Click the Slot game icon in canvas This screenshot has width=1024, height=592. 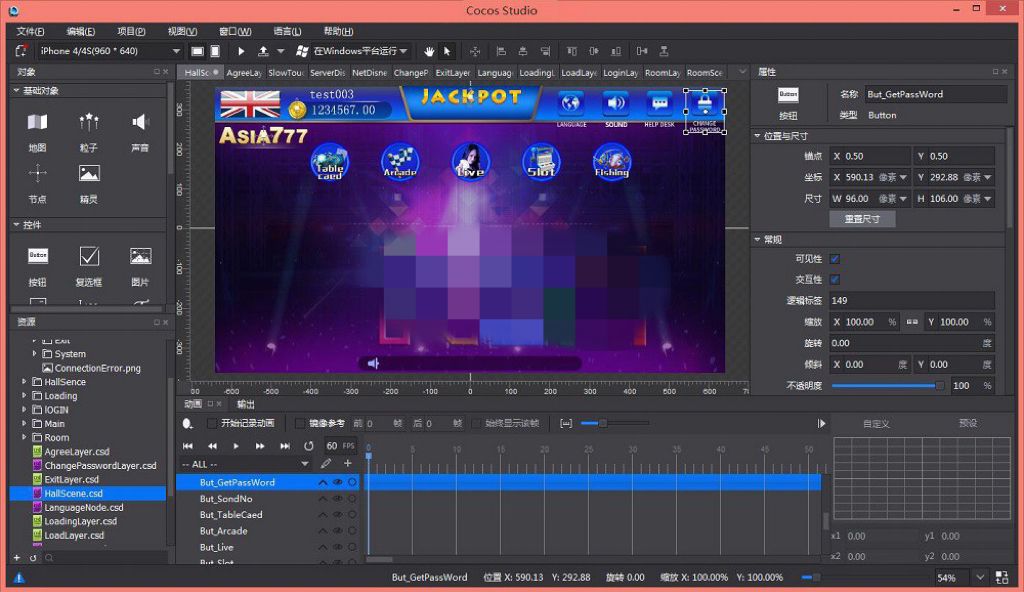(x=541, y=161)
